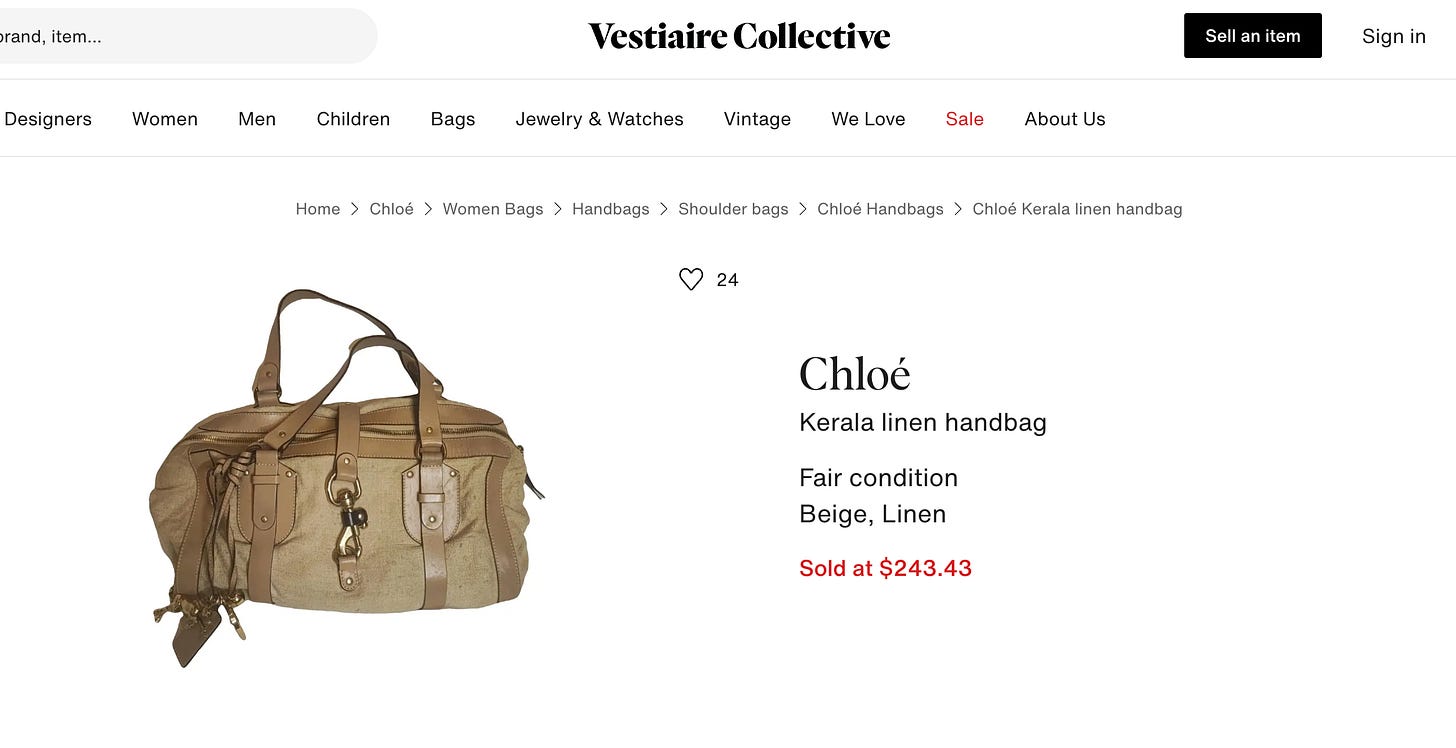Select the Vintage menu item

click(757, 119)
